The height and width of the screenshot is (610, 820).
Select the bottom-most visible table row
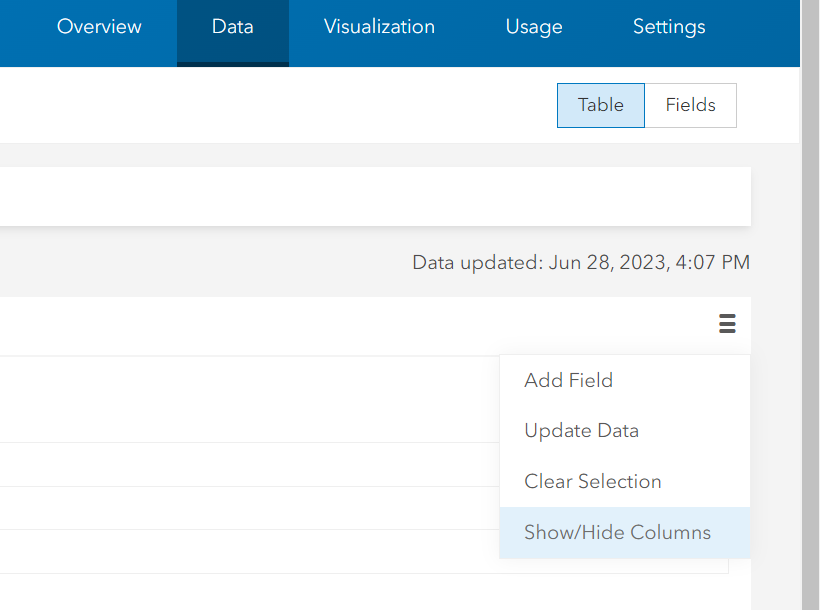250,551
